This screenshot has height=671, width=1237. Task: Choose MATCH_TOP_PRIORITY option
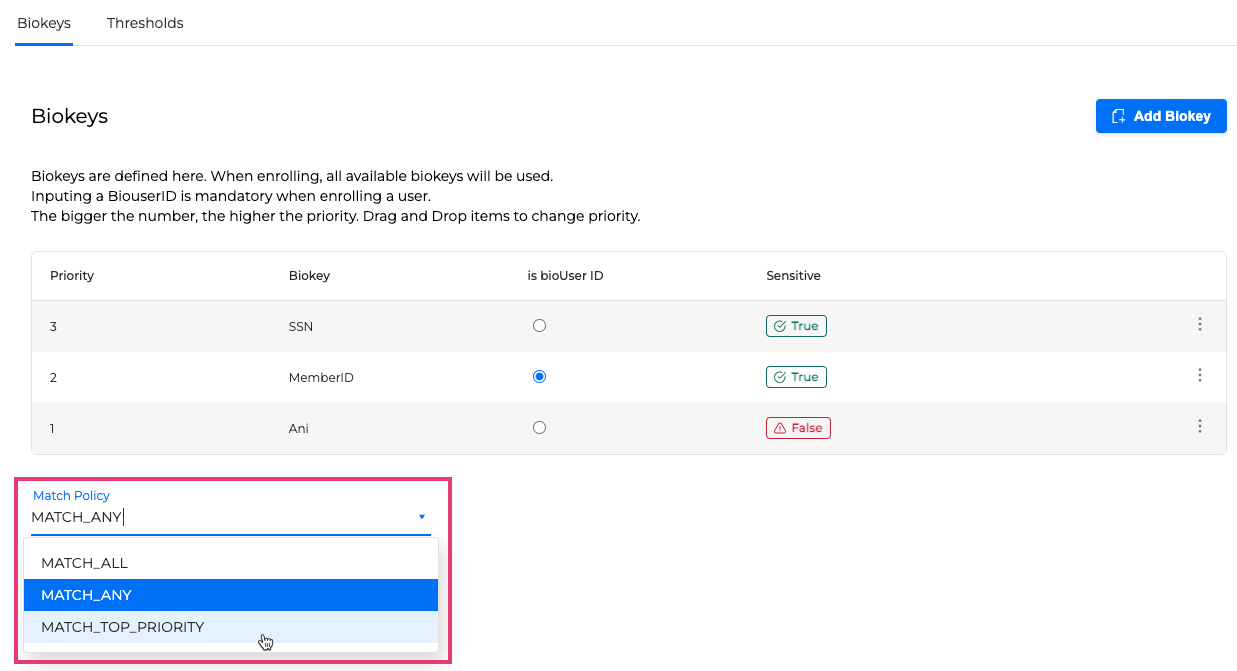(x=123, y=627)
